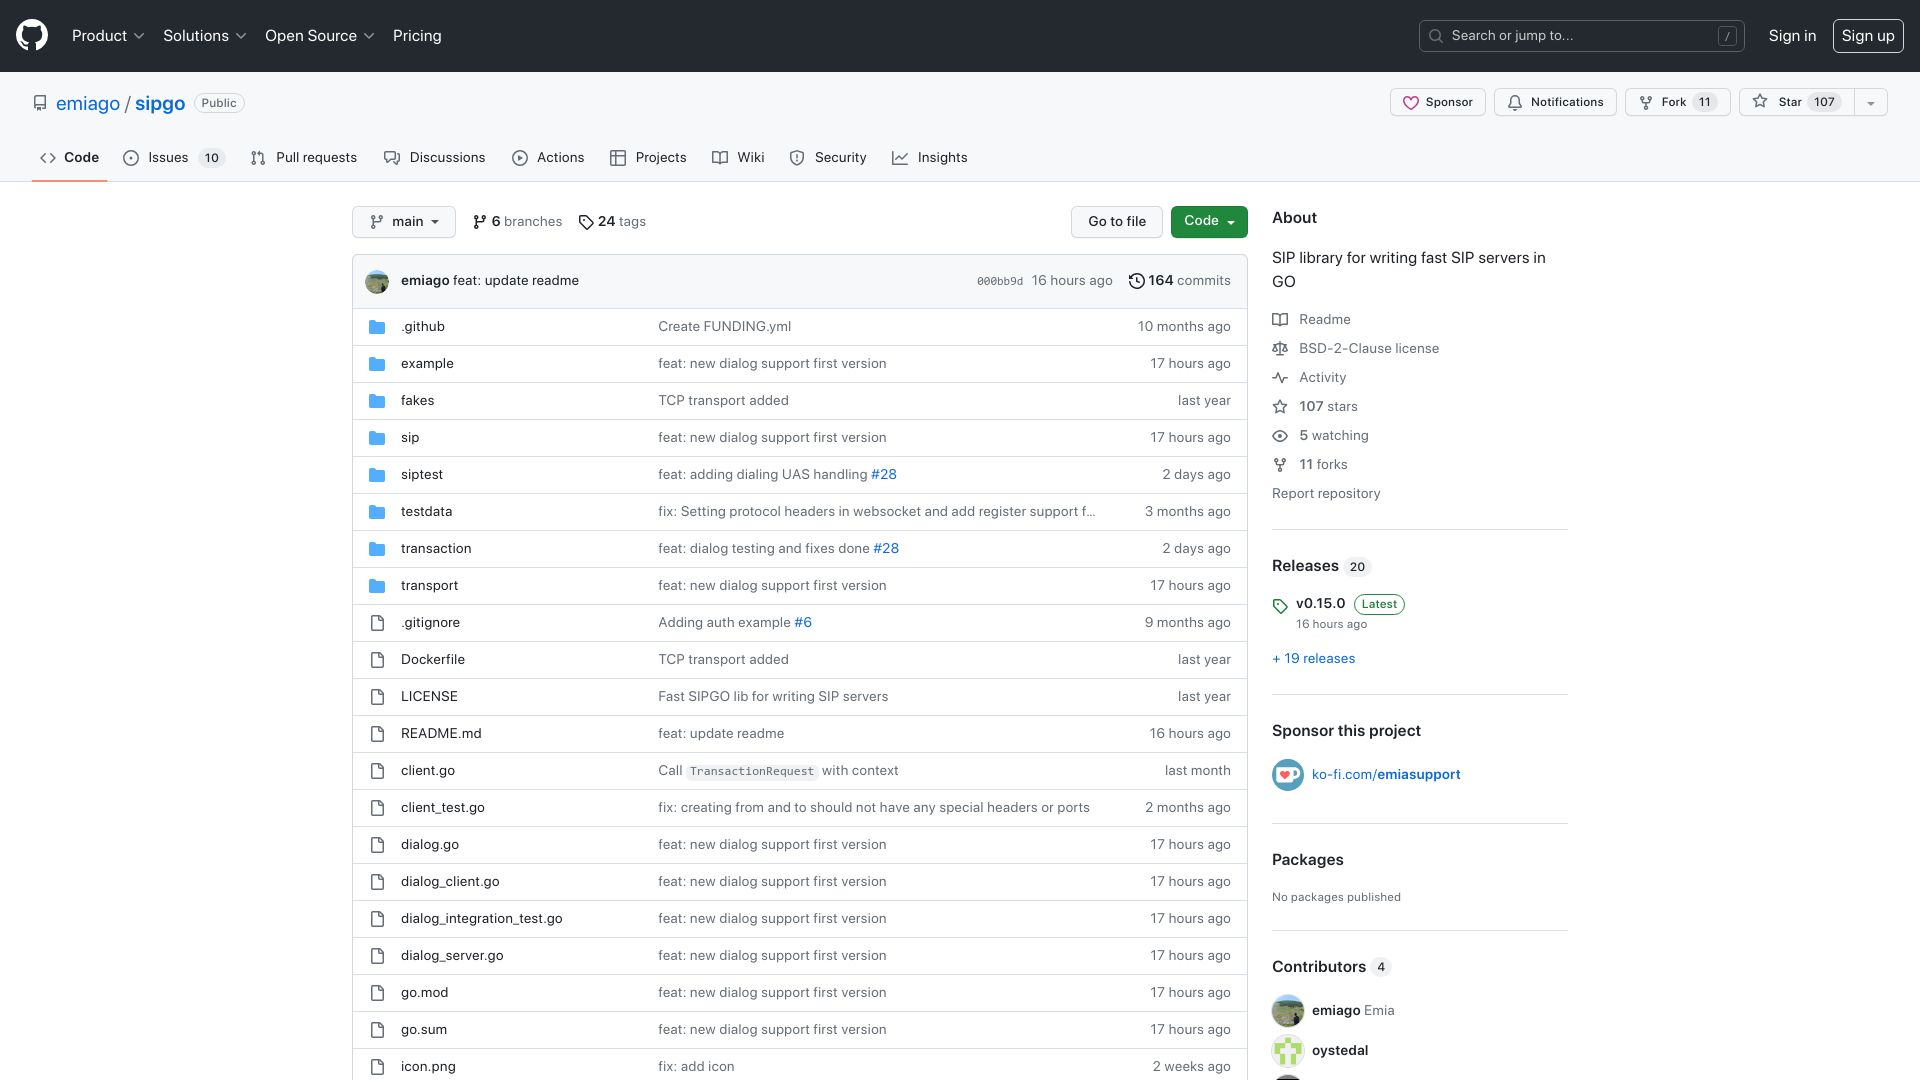The width and height of the screenshot is (1920, 1080).
Task: Click the transport folder icon
Action: pos(377,586)
